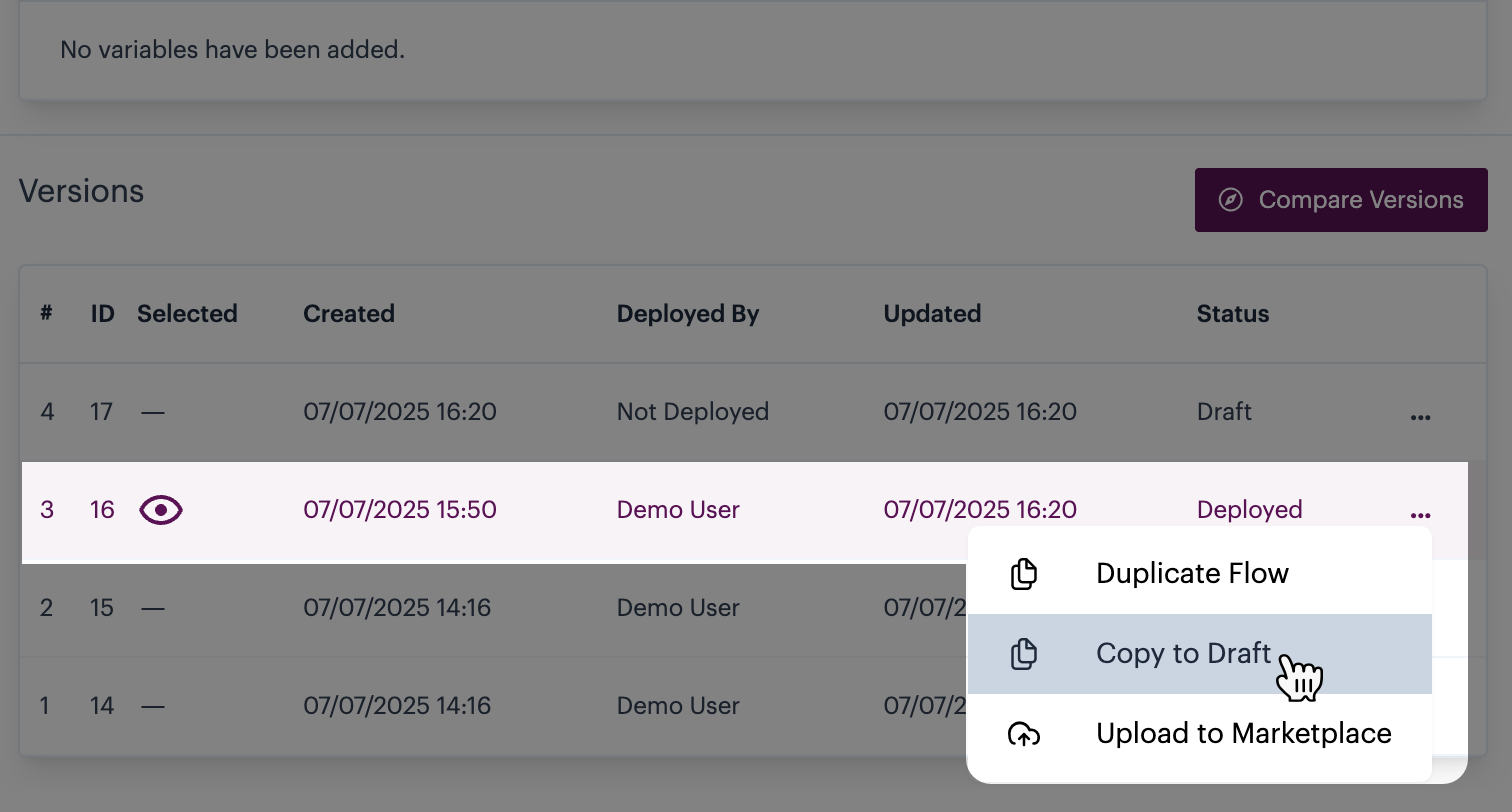Click Demo User in the deployed version row

click(x=678, y=510)
